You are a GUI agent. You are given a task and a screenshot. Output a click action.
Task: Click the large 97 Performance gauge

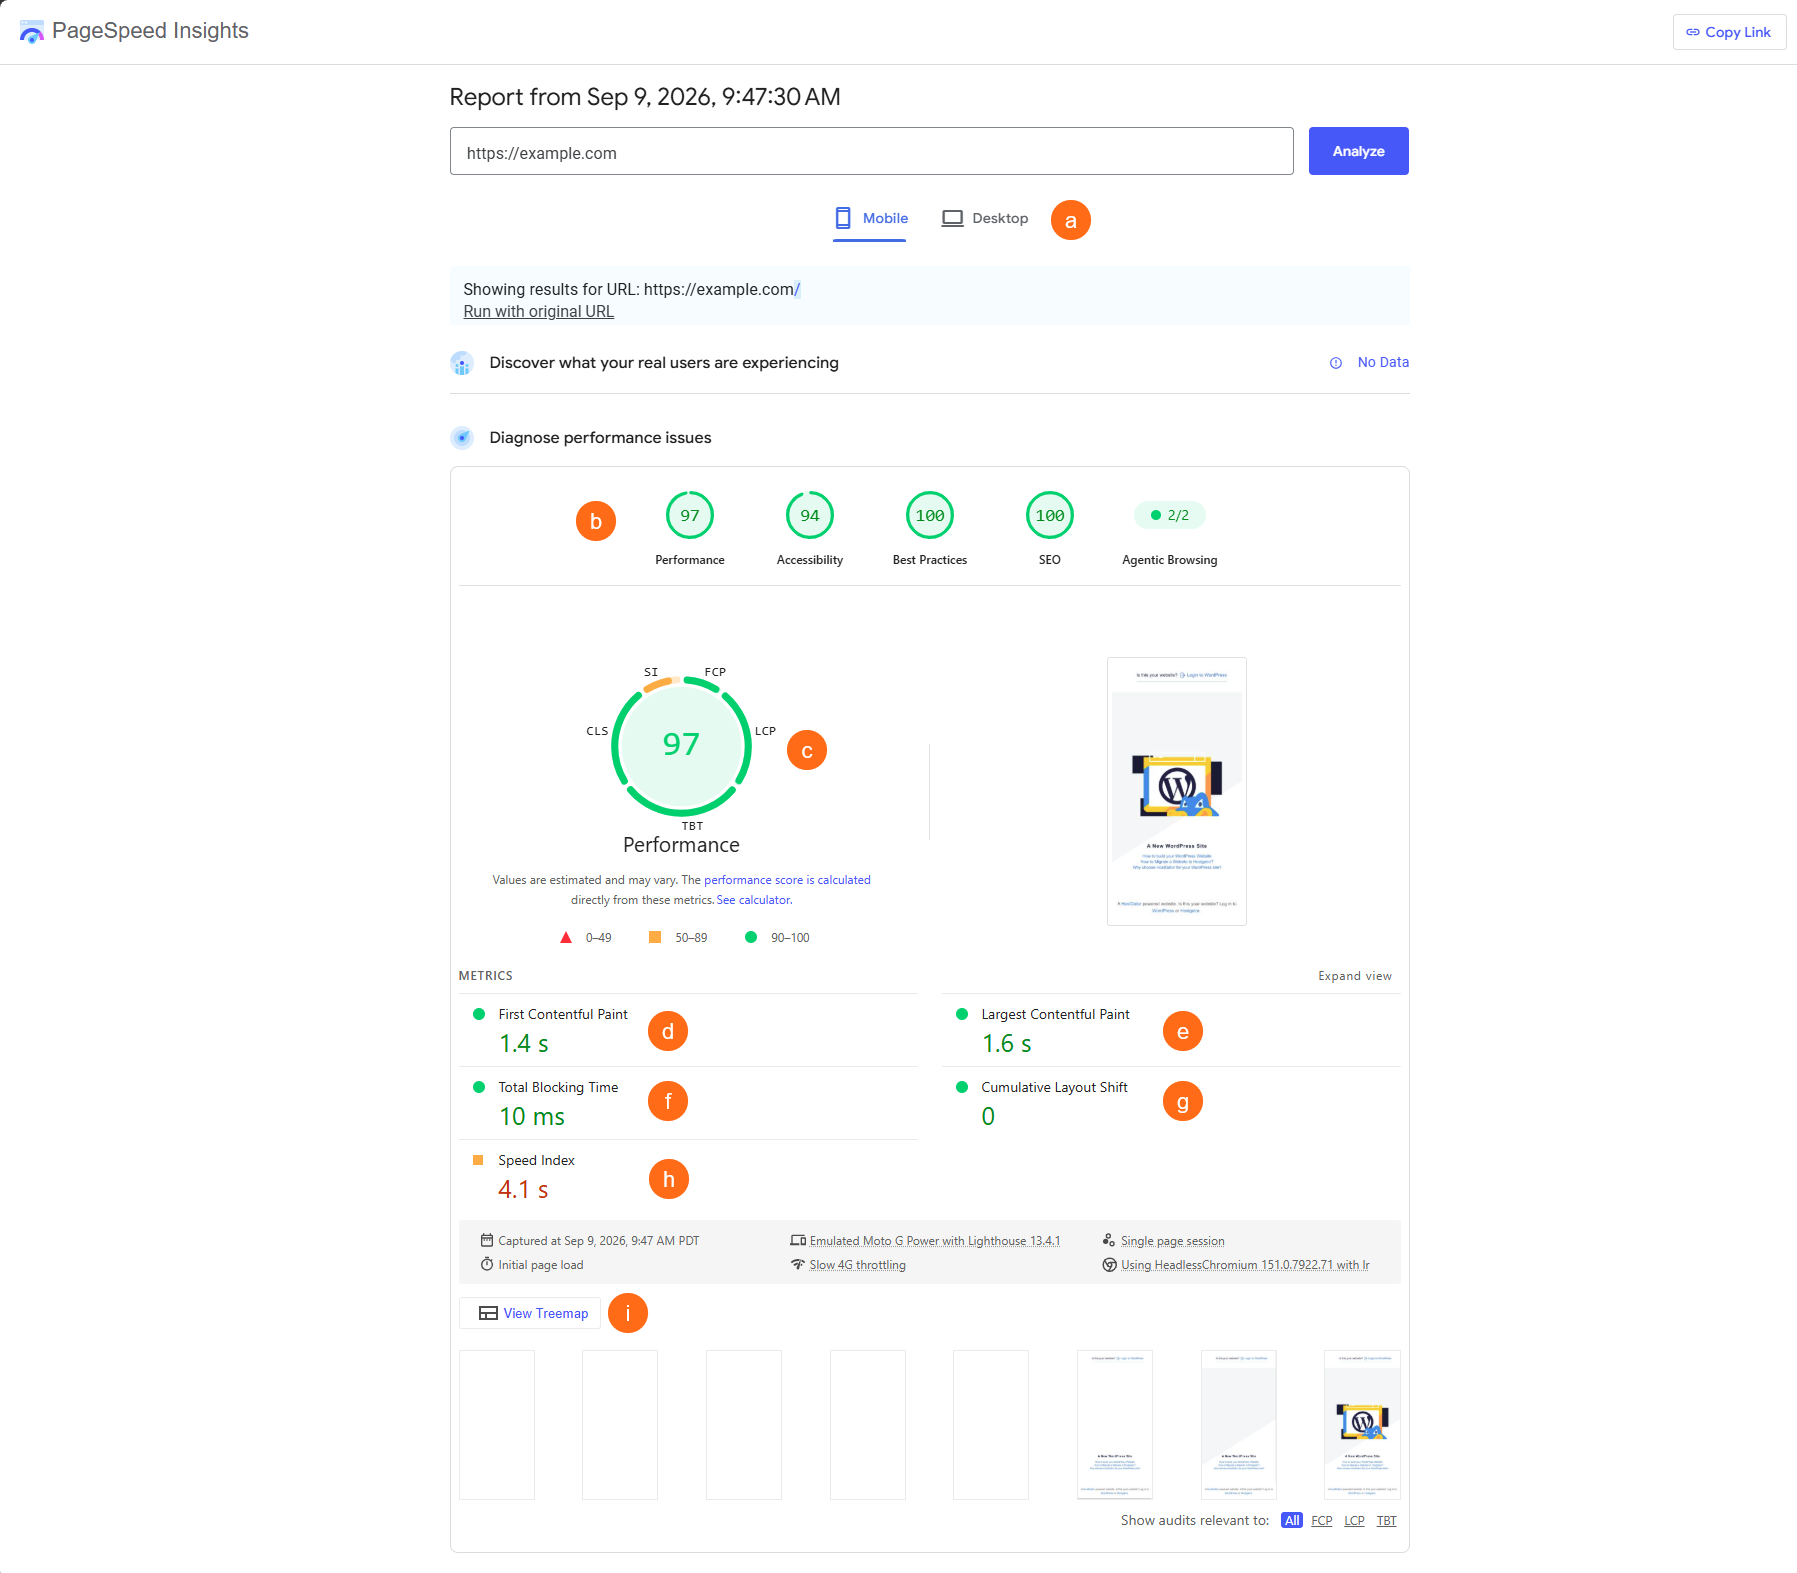pyautogui.click(x=681, y=746)
